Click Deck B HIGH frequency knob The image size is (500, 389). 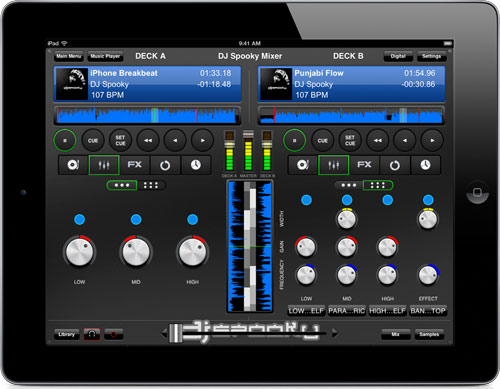click(387, 275)
